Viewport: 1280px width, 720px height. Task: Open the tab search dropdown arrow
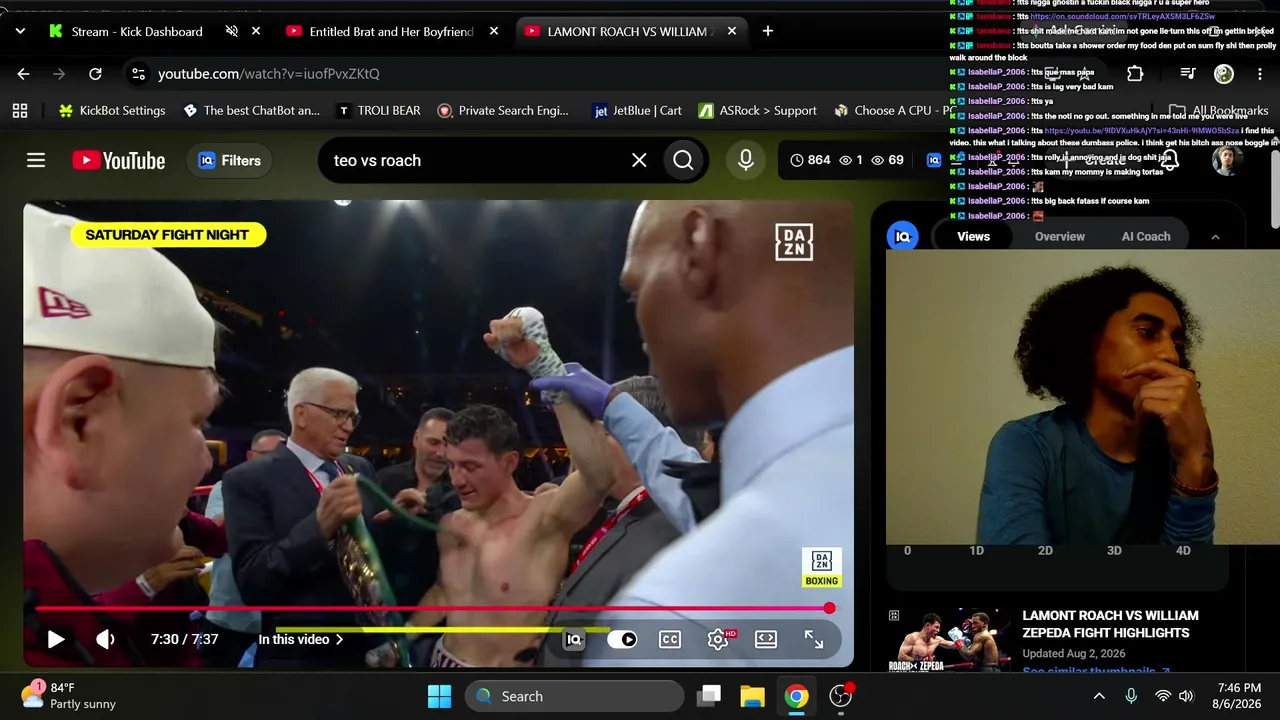coord(20,31)
